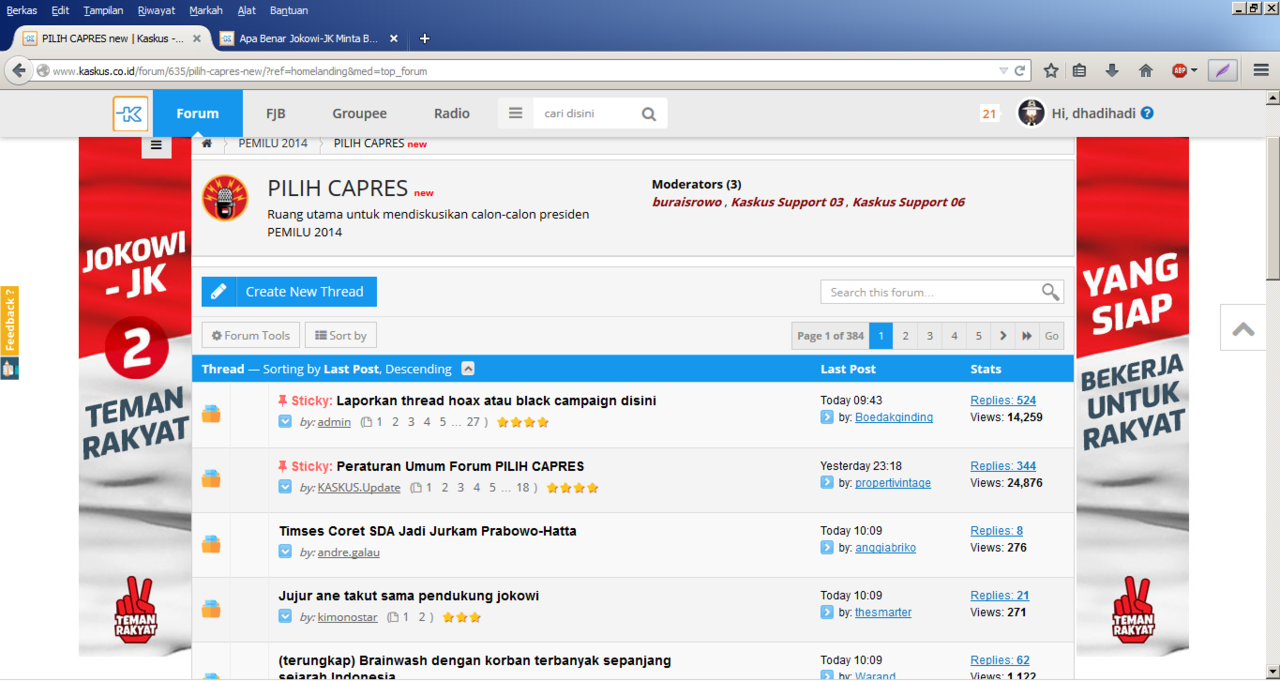Open the Berkas menu
This screenshot has height=681, width=1280.
coord(21,10)
